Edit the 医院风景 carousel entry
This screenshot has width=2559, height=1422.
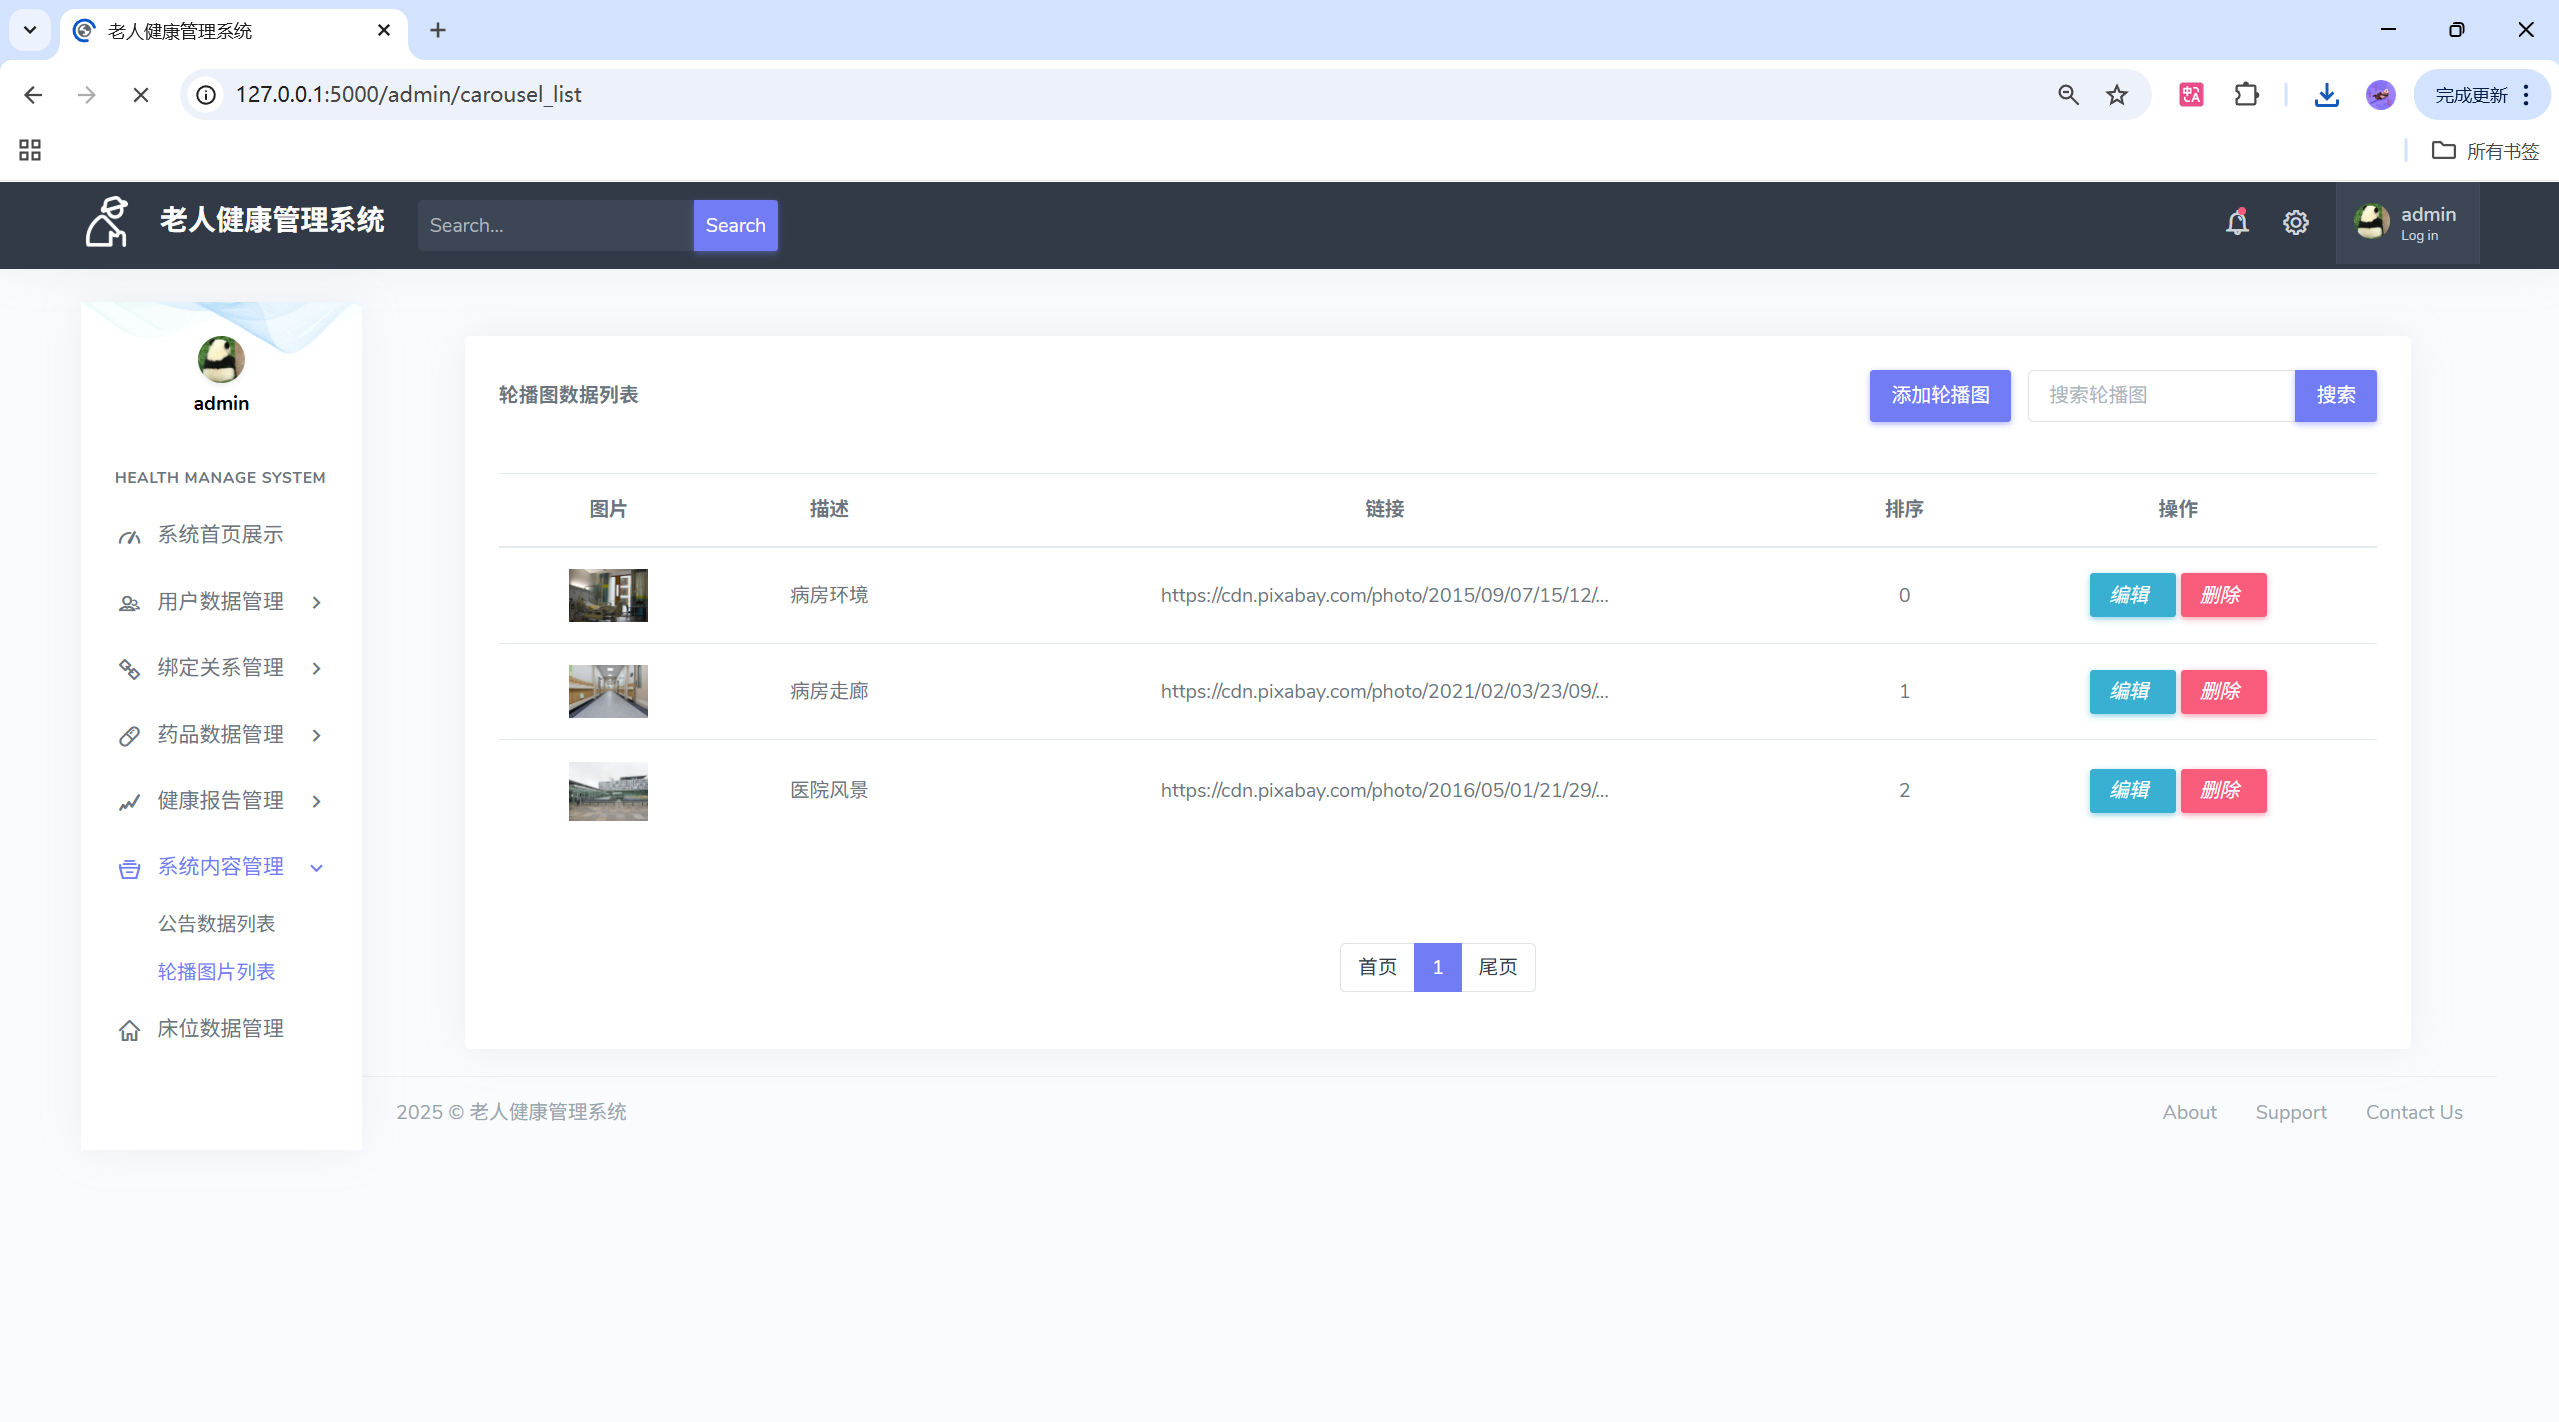2131,791
